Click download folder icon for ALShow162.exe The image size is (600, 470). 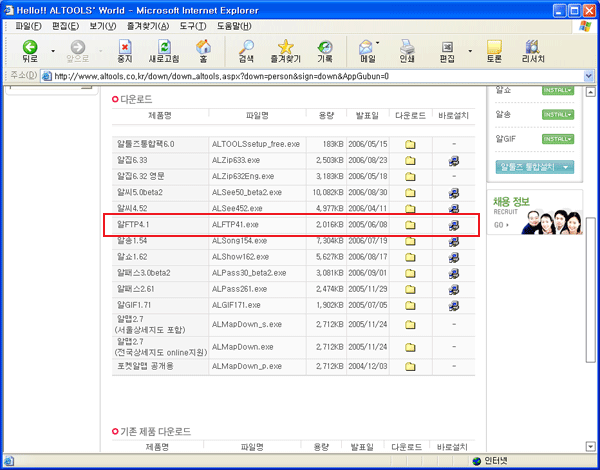point(410,257)
